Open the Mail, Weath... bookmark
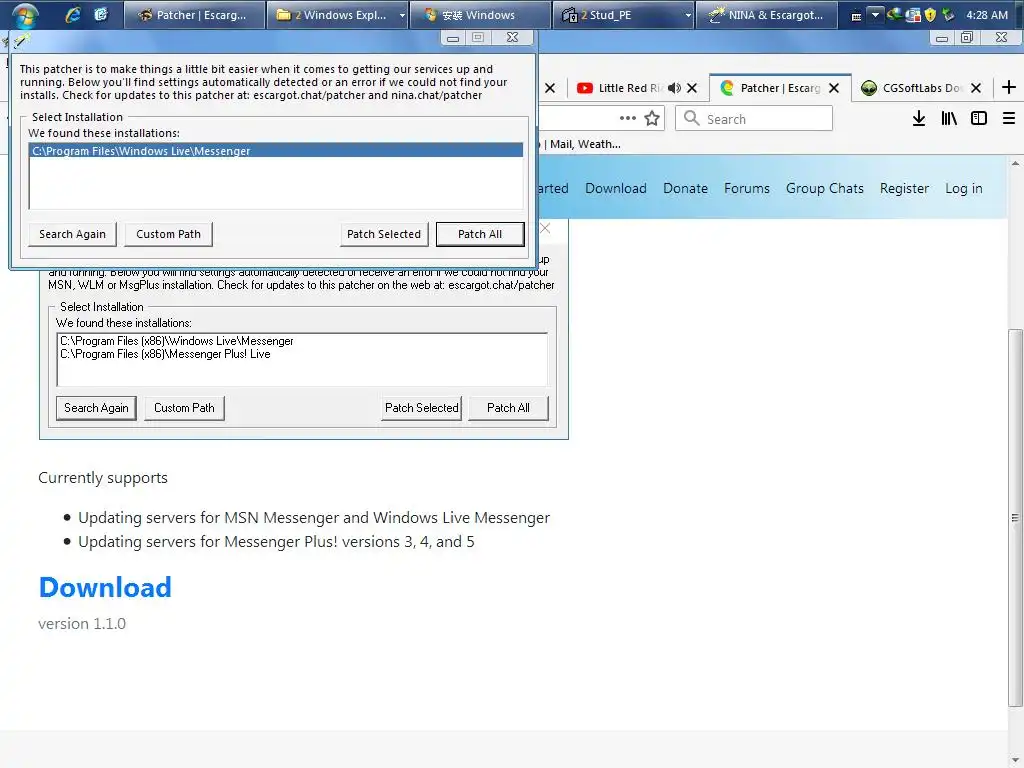 585,144
